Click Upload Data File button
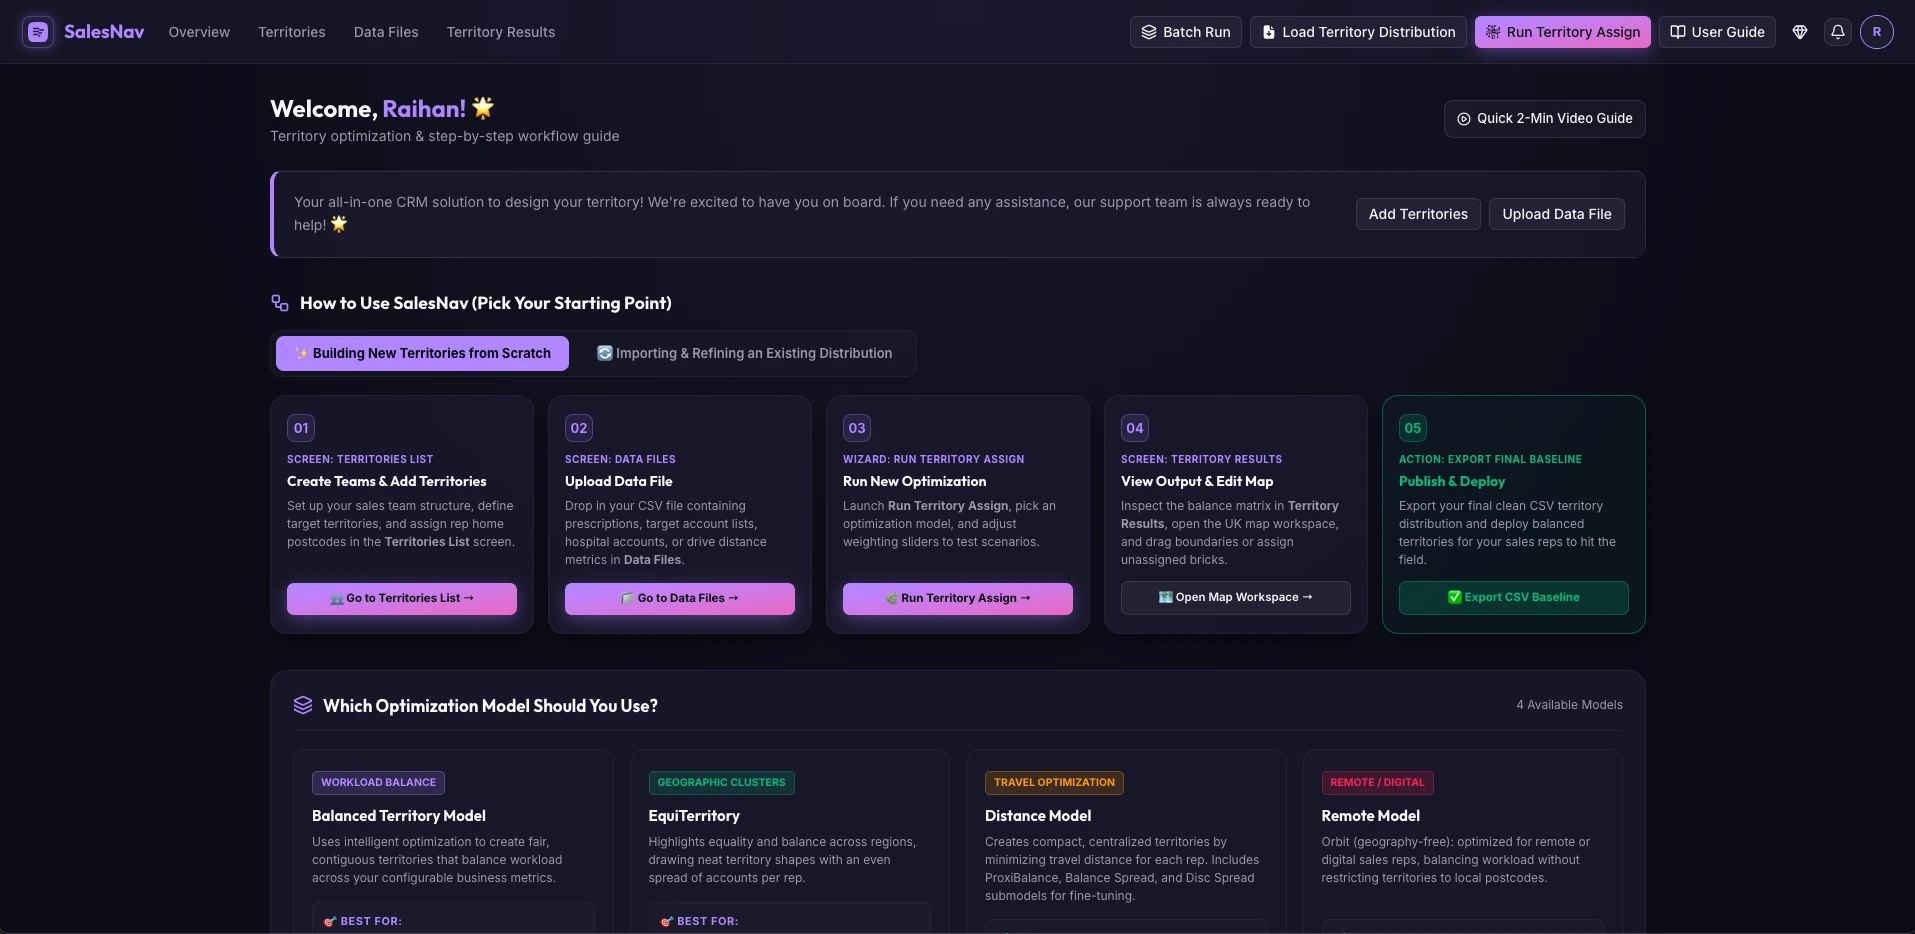Viewport: 1915px width, 934px height. pos(1557,214)
